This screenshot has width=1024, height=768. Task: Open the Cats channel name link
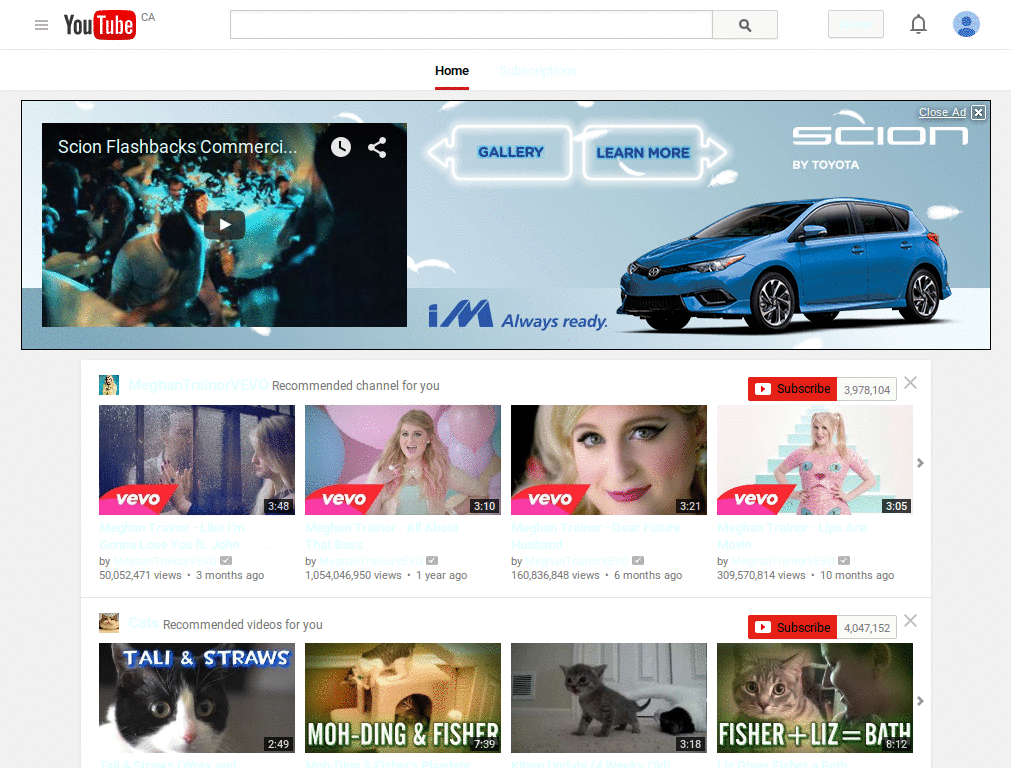[143, 624]
